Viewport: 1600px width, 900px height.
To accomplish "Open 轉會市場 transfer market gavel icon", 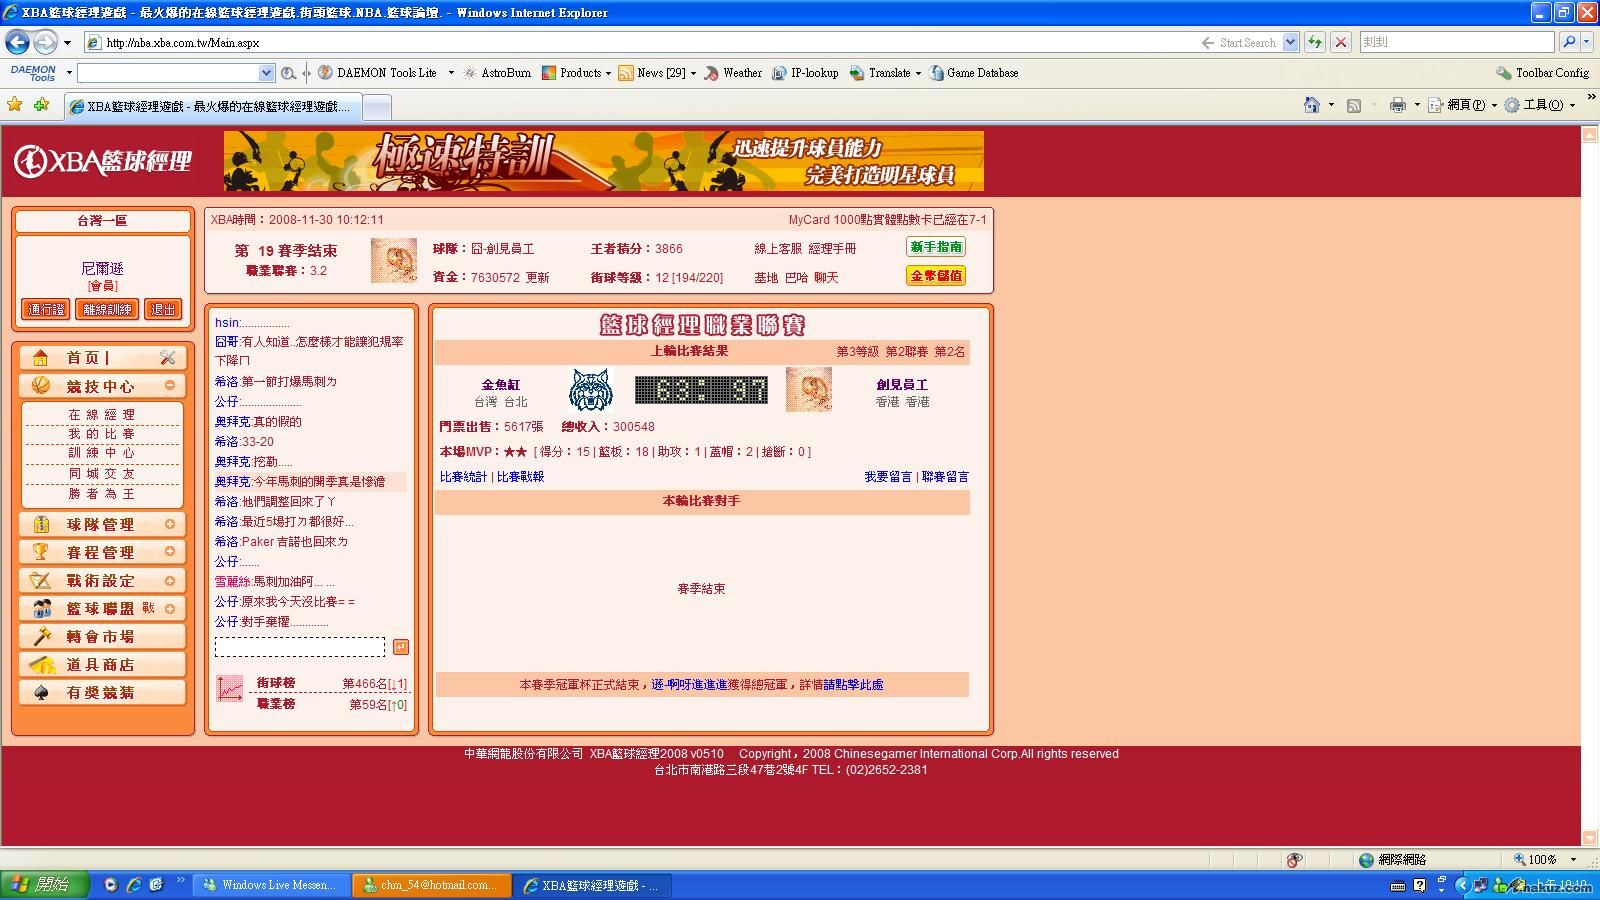I will (41, 636).
